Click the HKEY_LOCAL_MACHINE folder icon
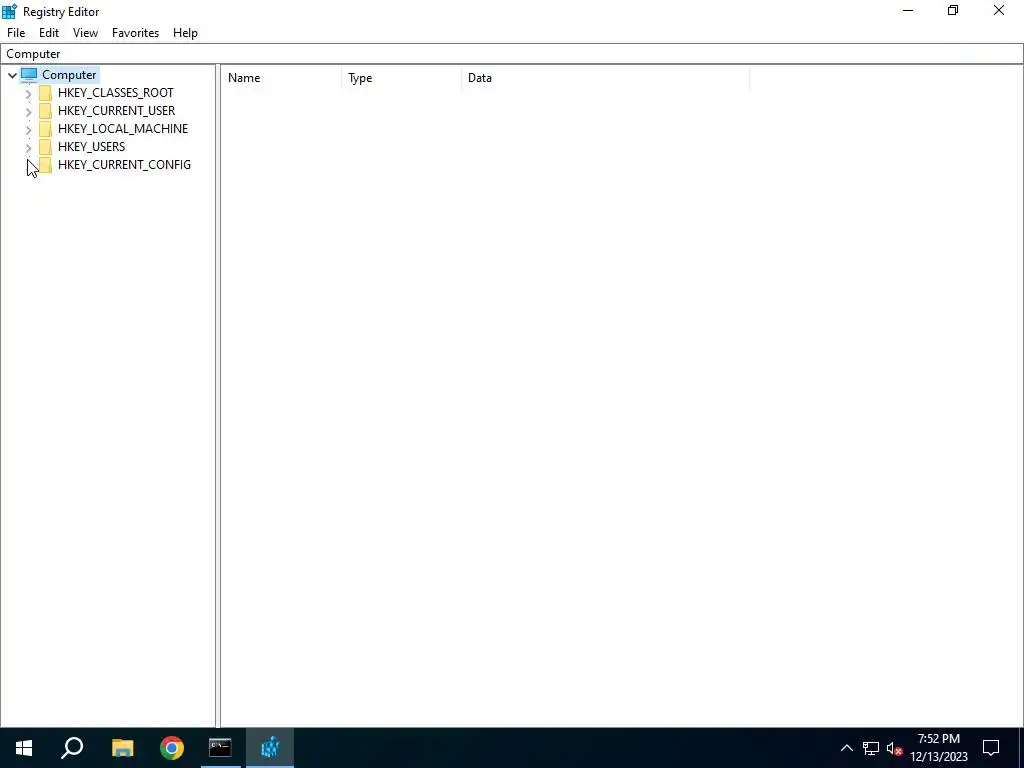The image size is (1024, 768). pyautogui.click(x=45, y=129)
